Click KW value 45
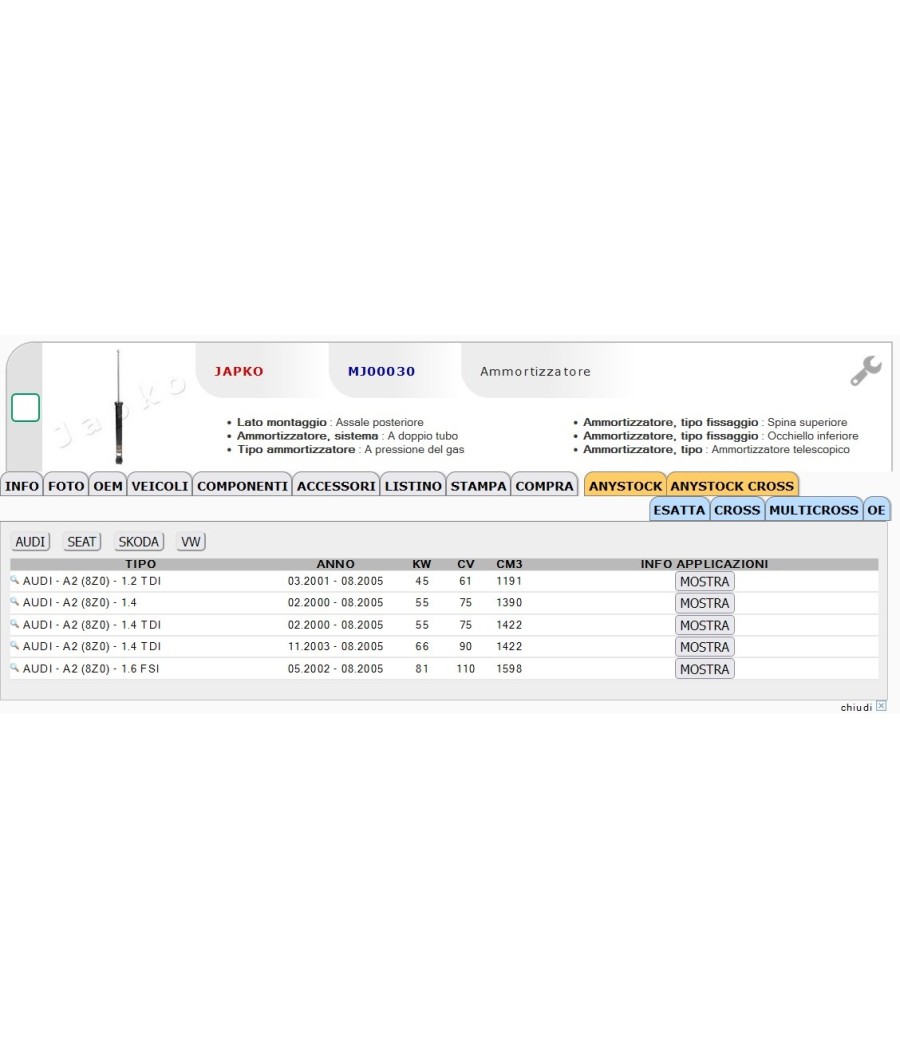900x1050 pixels. 422,581
